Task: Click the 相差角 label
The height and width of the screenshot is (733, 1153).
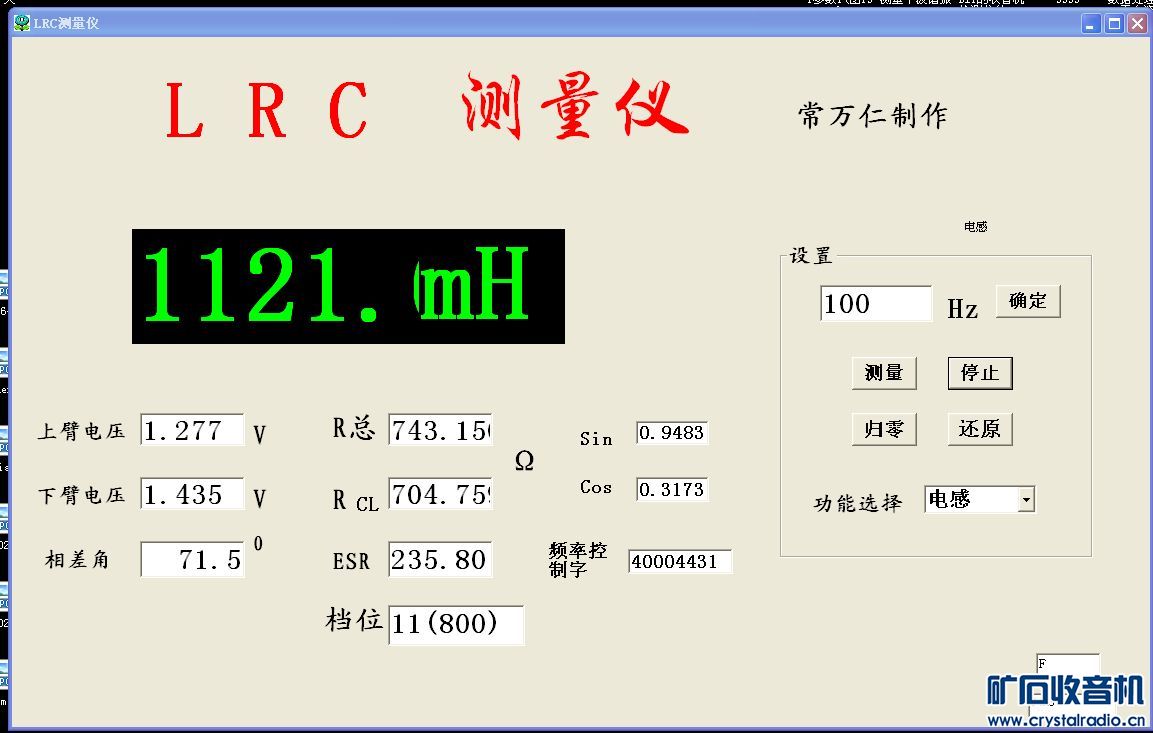Action: pos(77,559)
